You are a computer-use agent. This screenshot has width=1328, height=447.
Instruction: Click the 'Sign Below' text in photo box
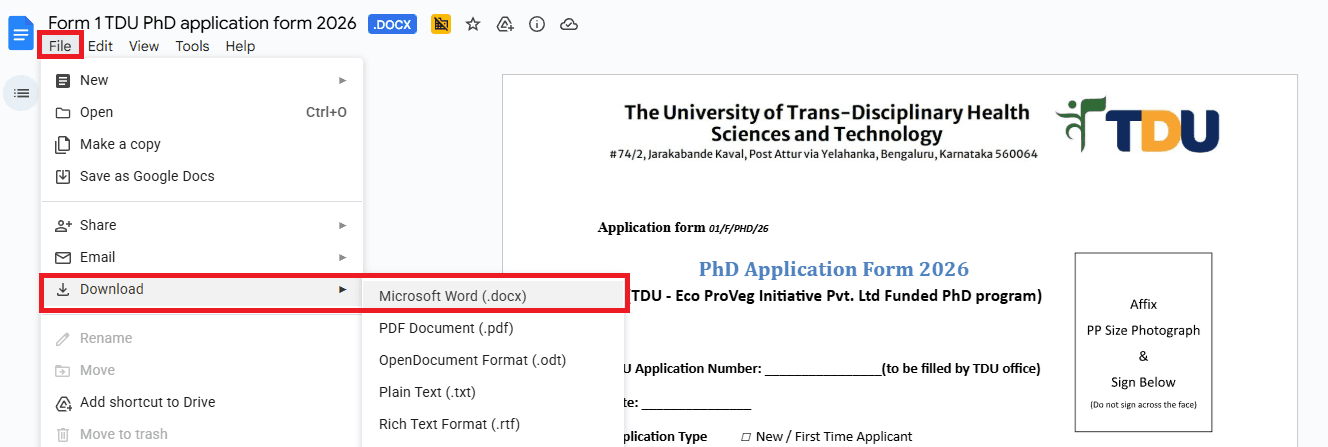click(x=1143, y=382)
